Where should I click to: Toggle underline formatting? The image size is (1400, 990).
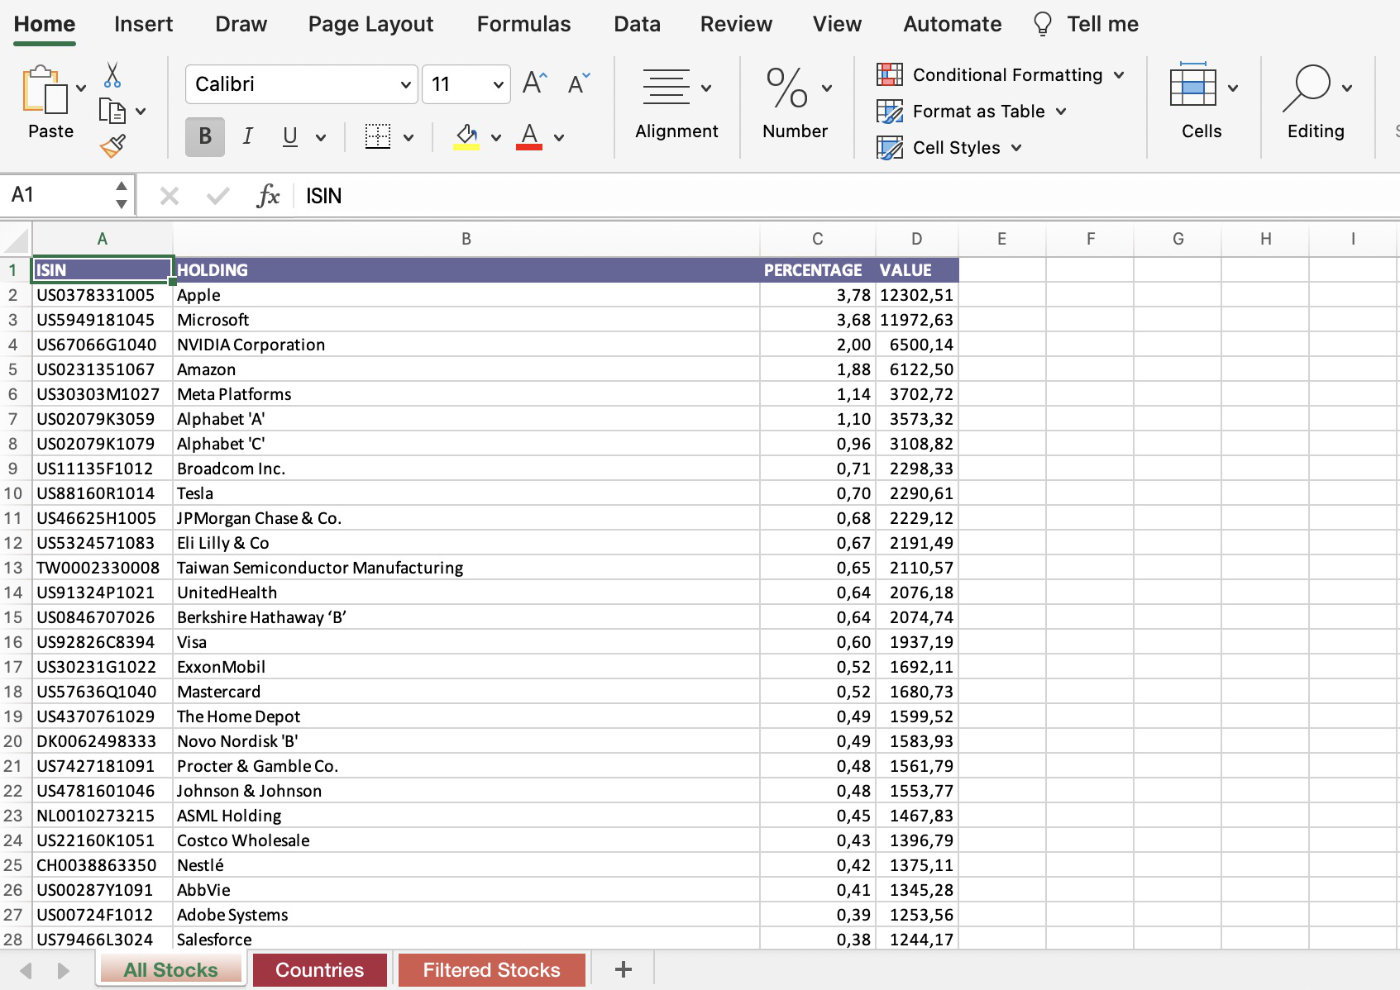pos(288,137)
